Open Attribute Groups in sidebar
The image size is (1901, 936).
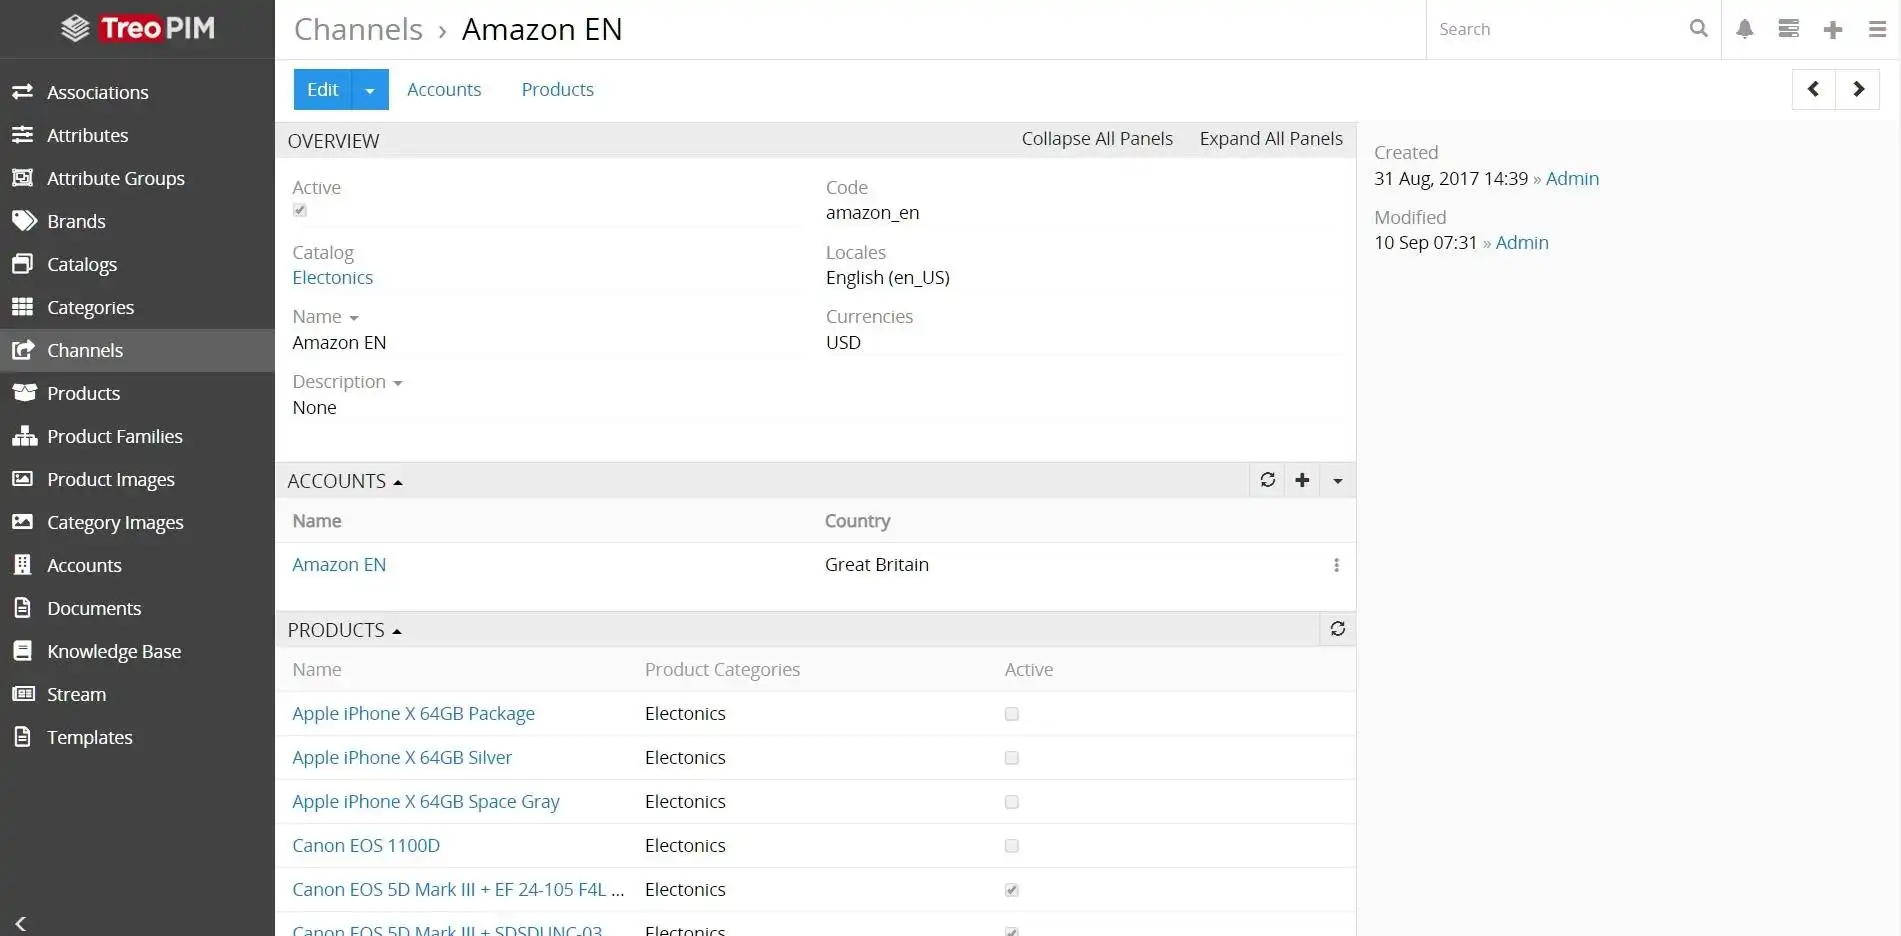[115, 178]
